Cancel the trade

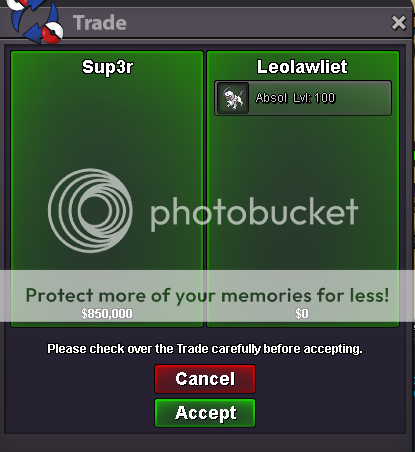(205, 379)
